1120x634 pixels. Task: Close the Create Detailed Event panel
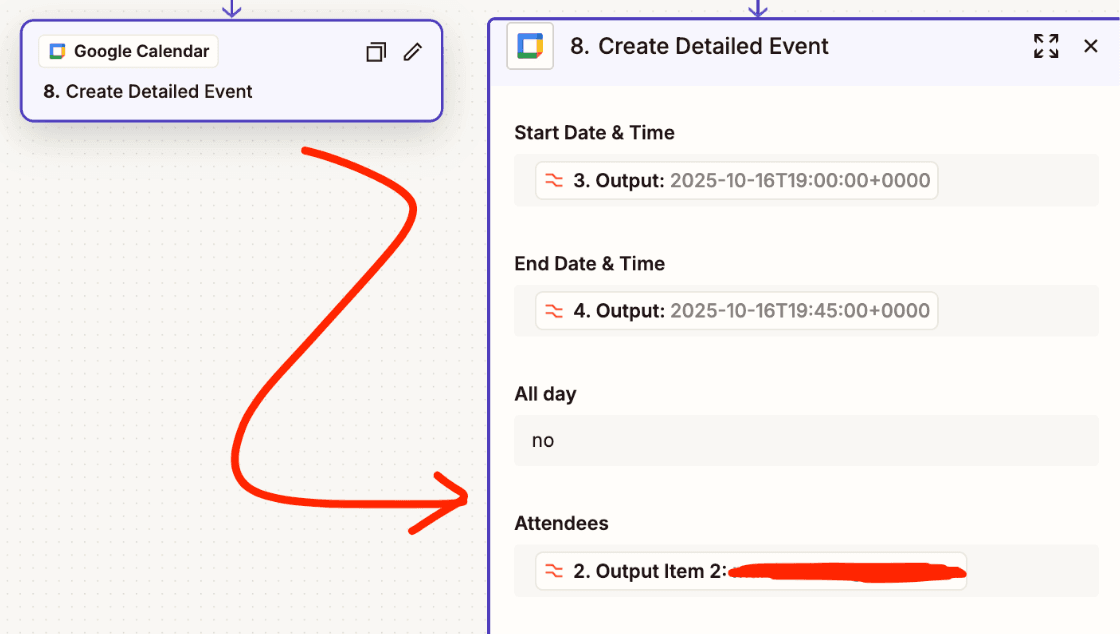1090,45
